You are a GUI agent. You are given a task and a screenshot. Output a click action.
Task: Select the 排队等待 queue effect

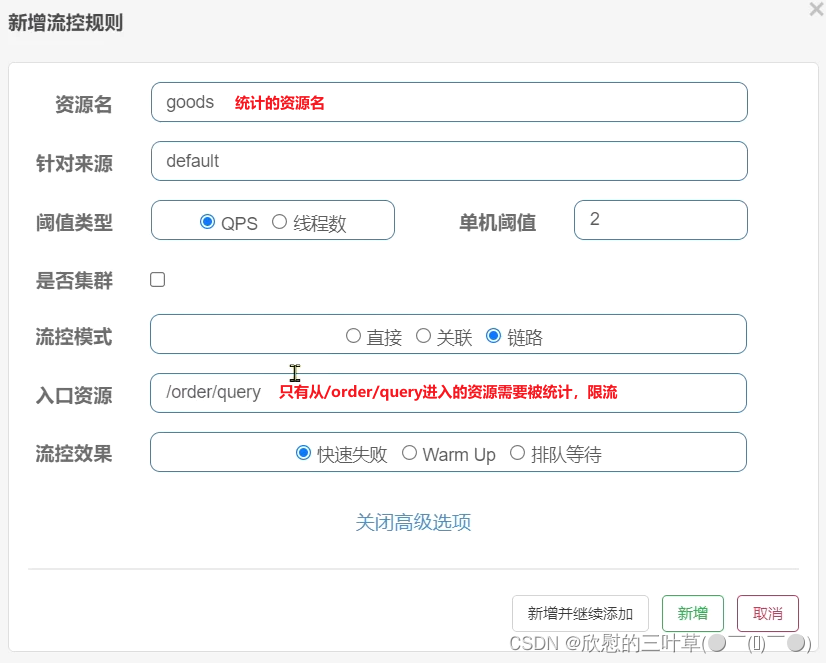coord(517,452)
